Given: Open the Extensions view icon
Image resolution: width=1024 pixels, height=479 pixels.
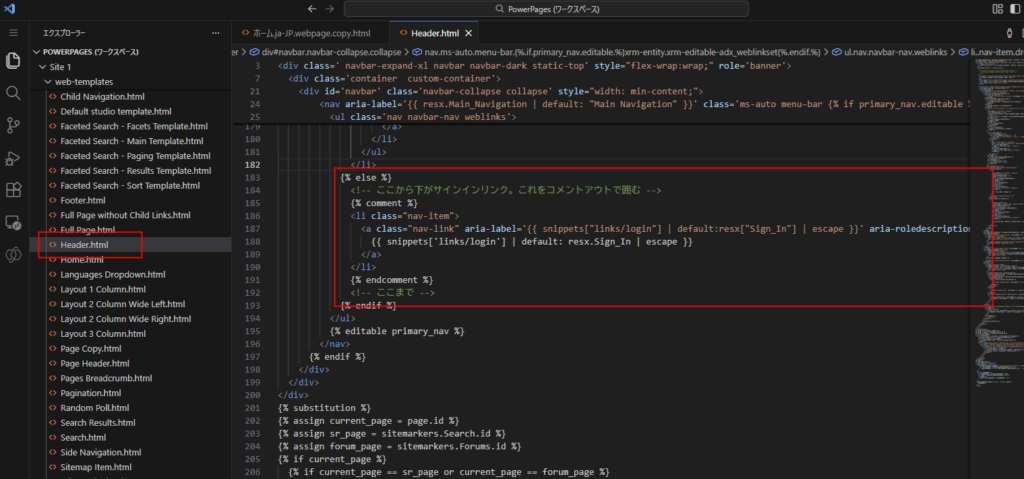Looking at the screenshot, I should [x=13, y=190].
